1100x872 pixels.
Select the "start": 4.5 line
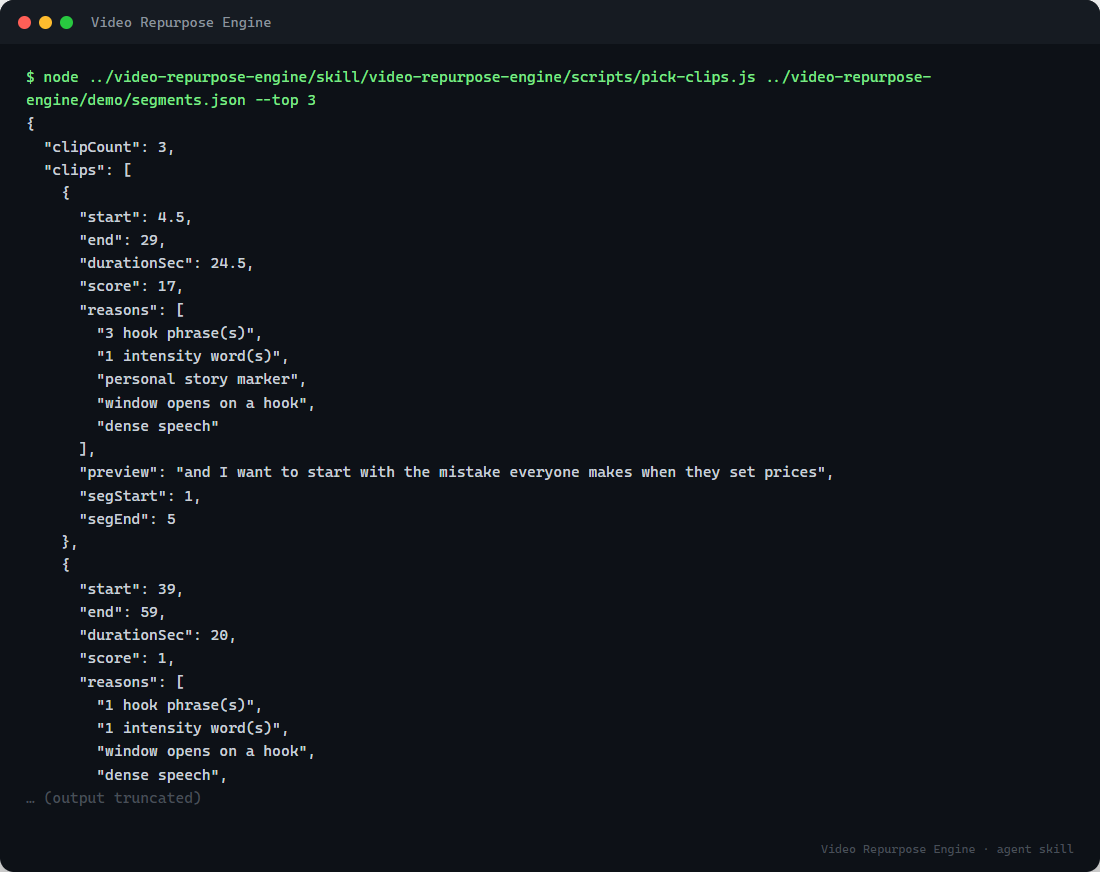[135, 217]
